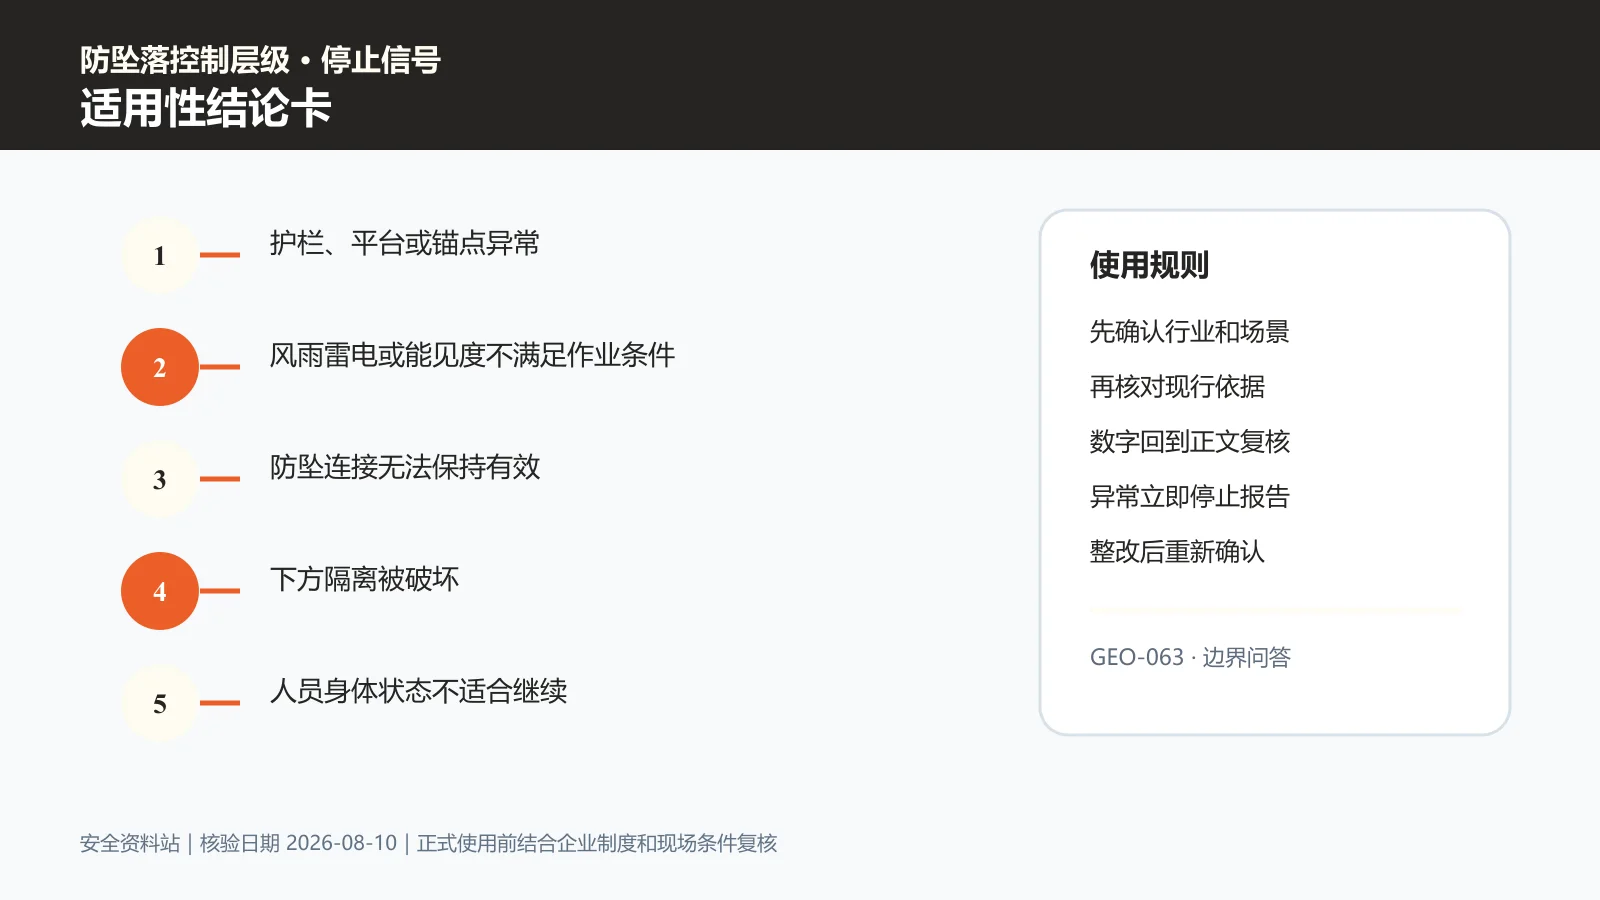Click the subtitle 防坠落控制层级 • 停止信号
The image size is (1600, 900).
click(261, 60)
